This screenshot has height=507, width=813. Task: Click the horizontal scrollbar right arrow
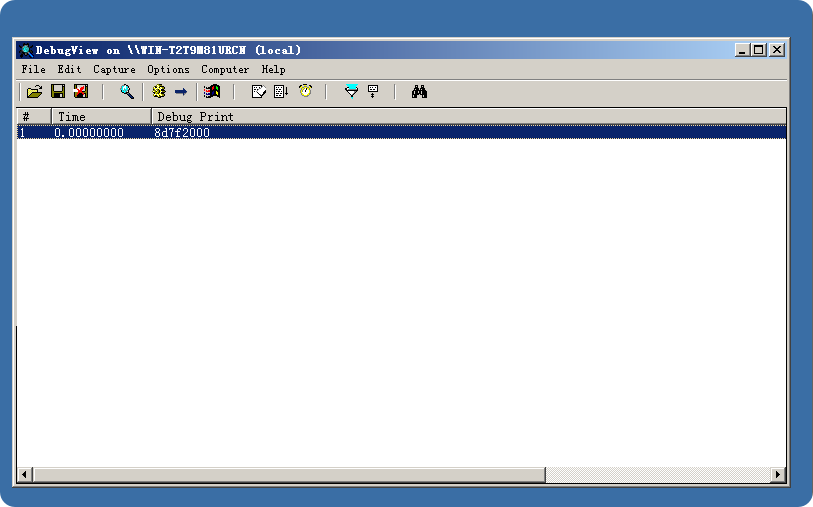tap(778, 474)
